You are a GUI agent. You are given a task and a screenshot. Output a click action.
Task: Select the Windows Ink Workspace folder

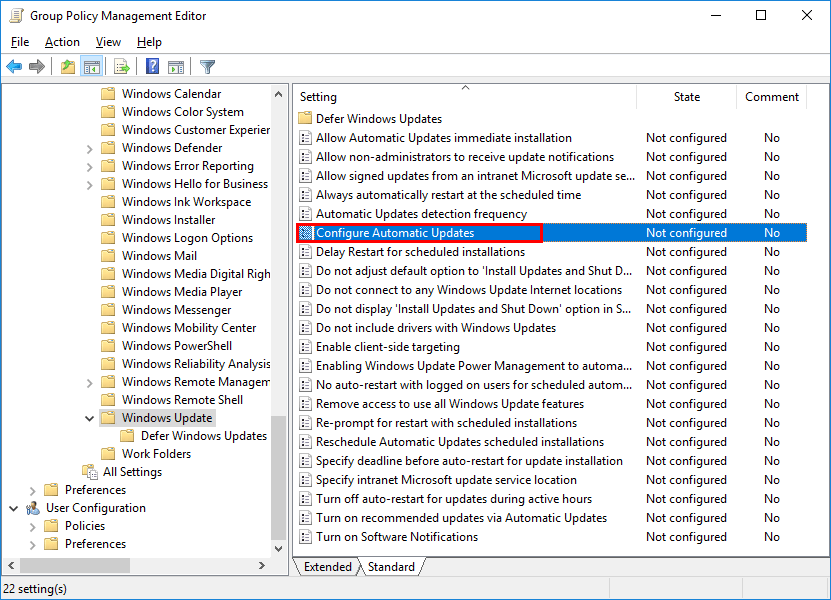pos(187,201)
